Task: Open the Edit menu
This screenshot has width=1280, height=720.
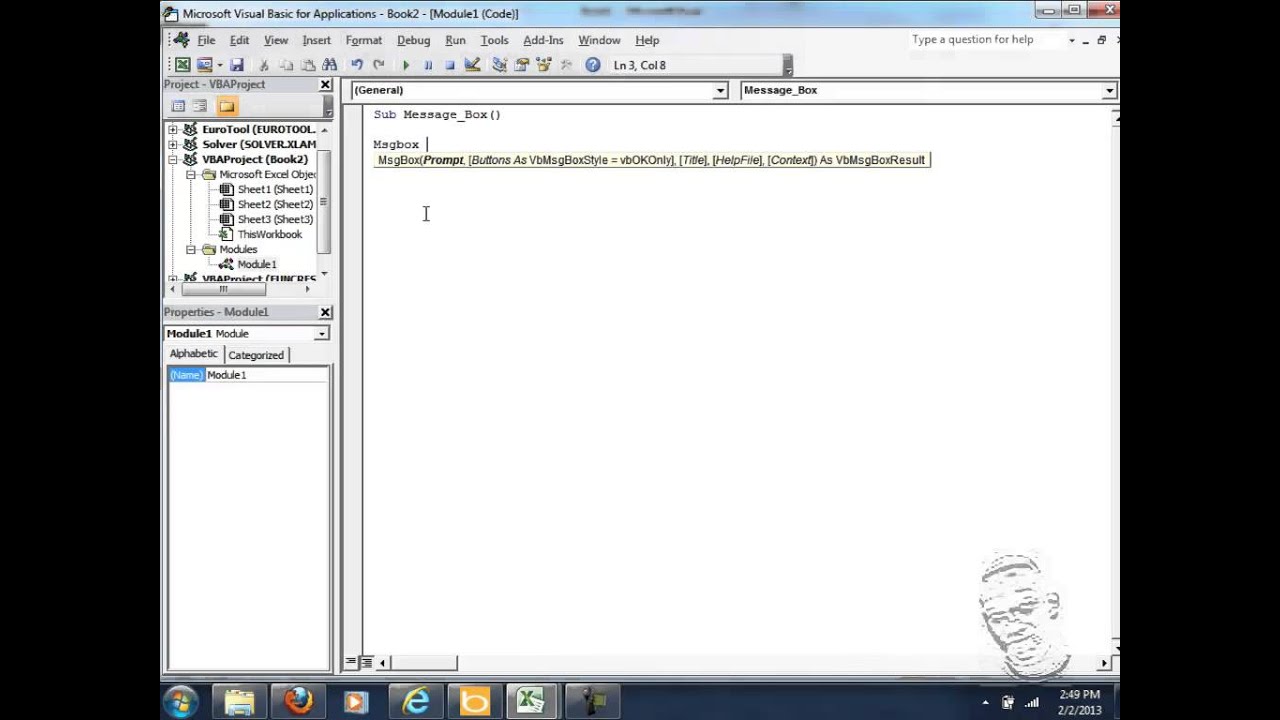Action: (239, 40)
